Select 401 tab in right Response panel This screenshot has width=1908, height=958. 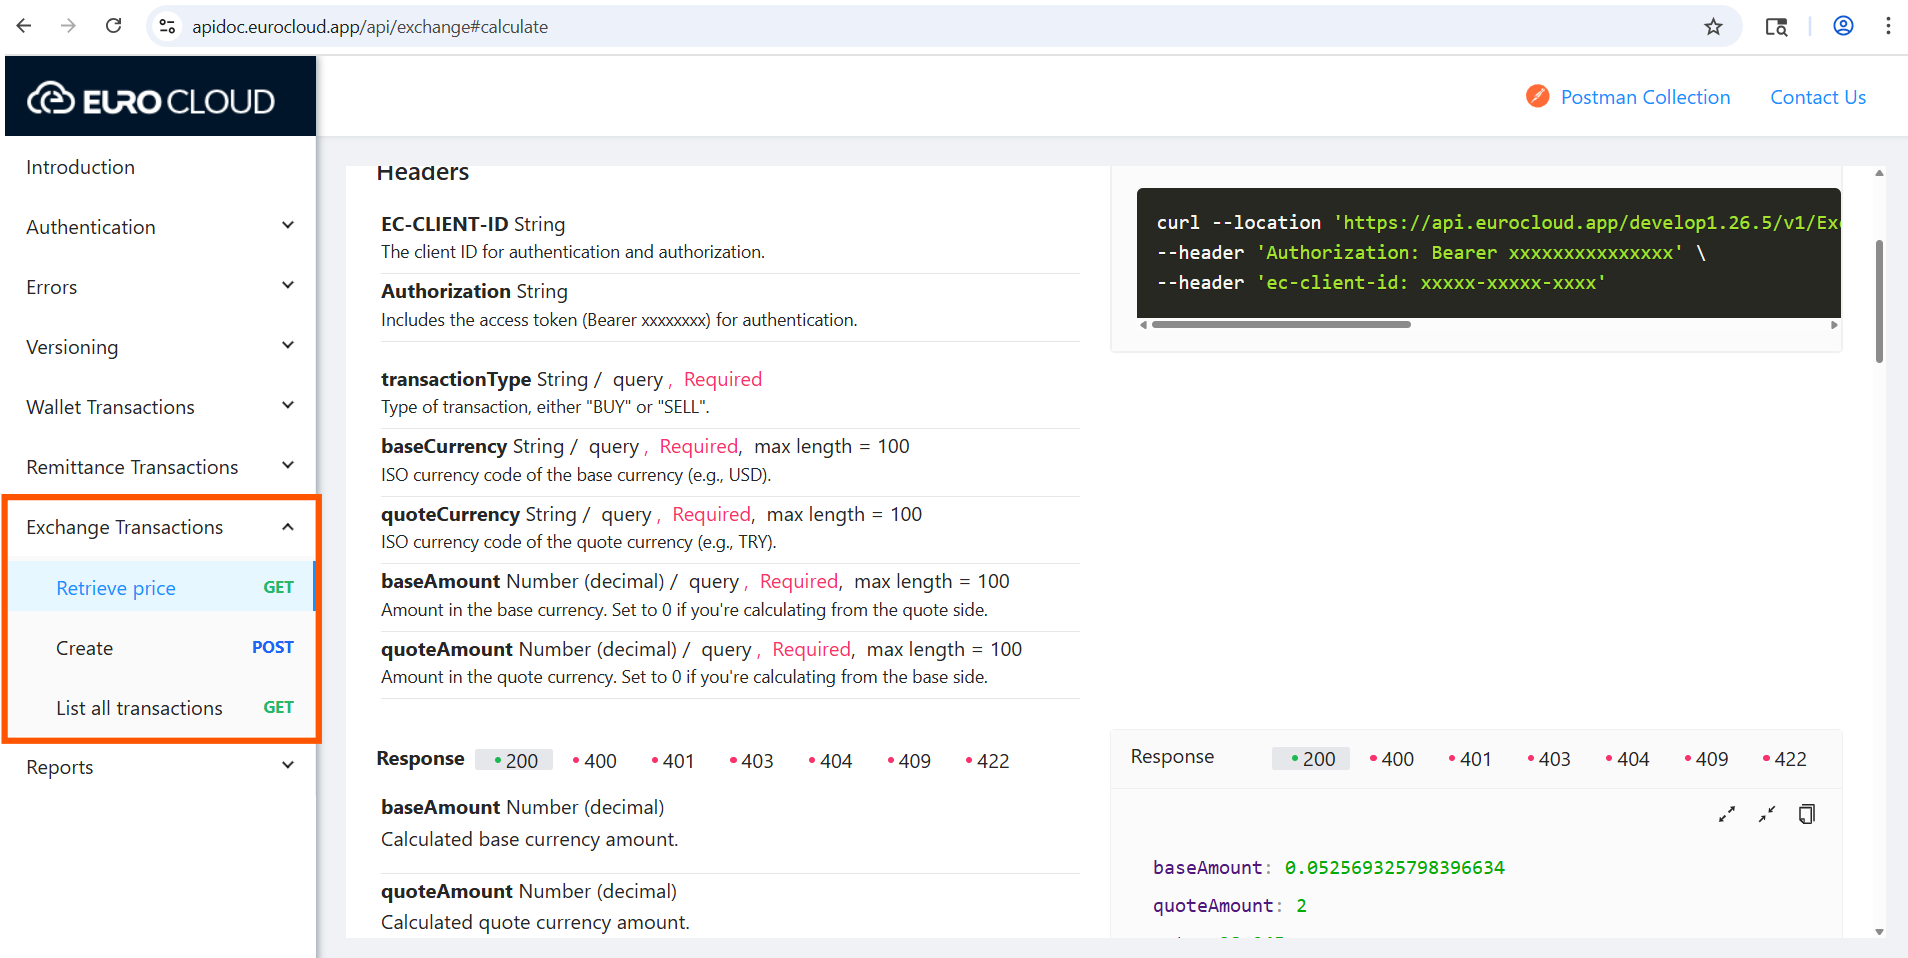[1469, 759]
